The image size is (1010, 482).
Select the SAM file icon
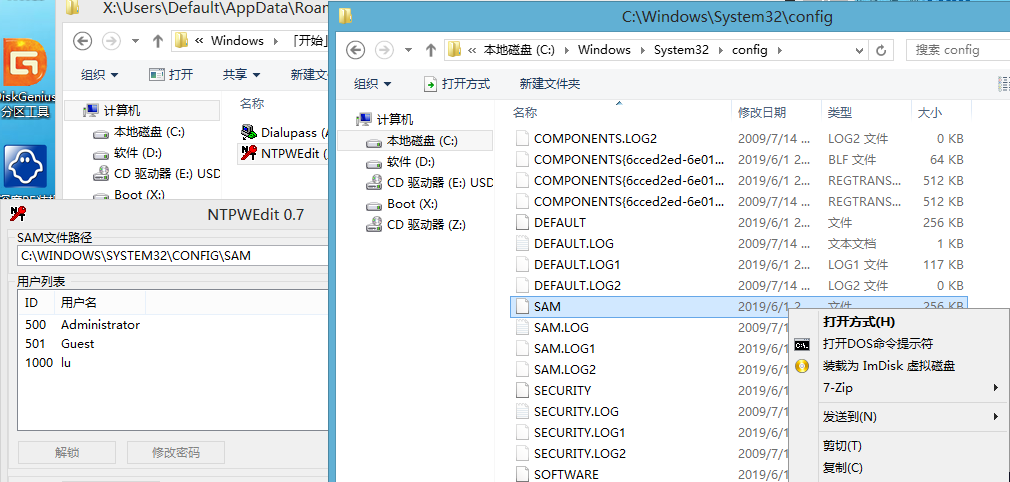point(522,307)
